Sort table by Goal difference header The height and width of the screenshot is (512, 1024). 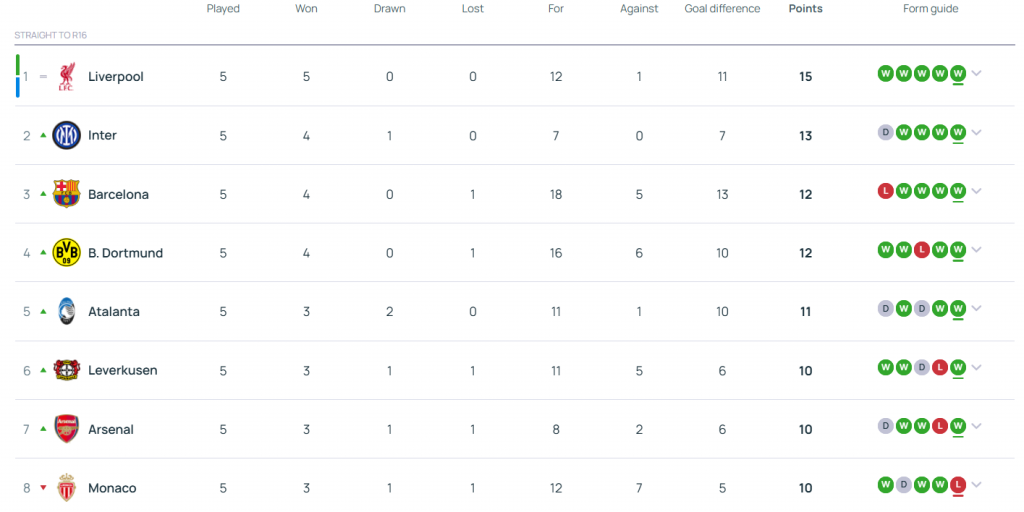click(x=722, y=8)
